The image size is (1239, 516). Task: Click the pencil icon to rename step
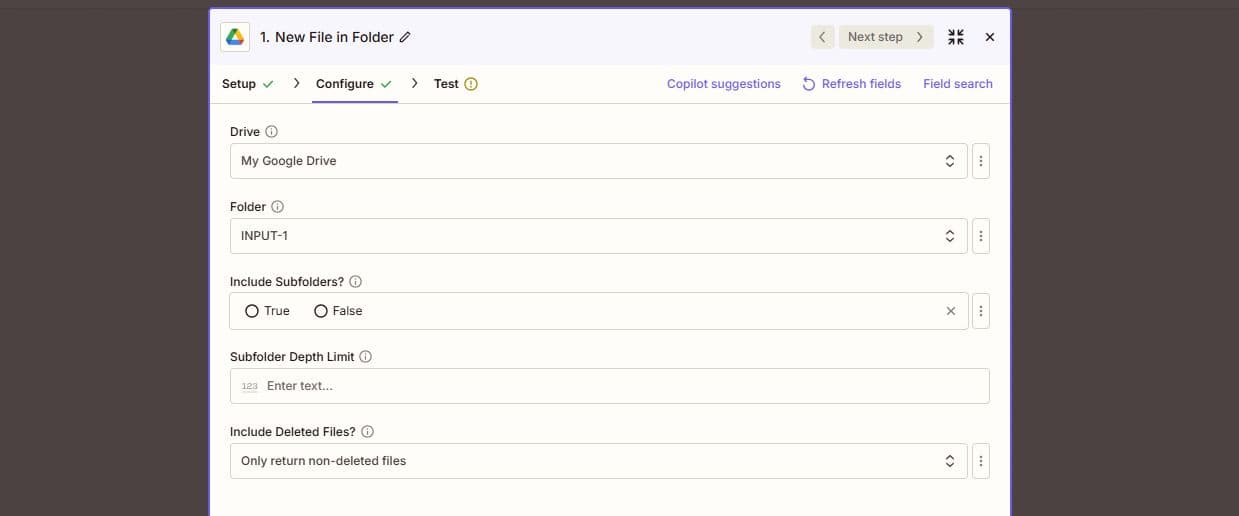405,37
